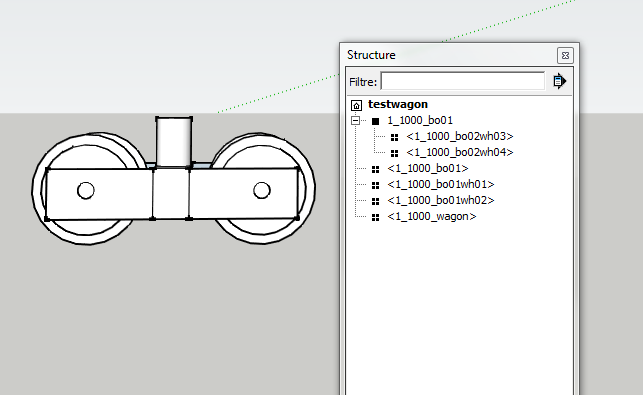The image size is (643, 395).
Task: Select the <1_1000_wagon> component entry
Action: pyautogui.click(x=432, y=216)
